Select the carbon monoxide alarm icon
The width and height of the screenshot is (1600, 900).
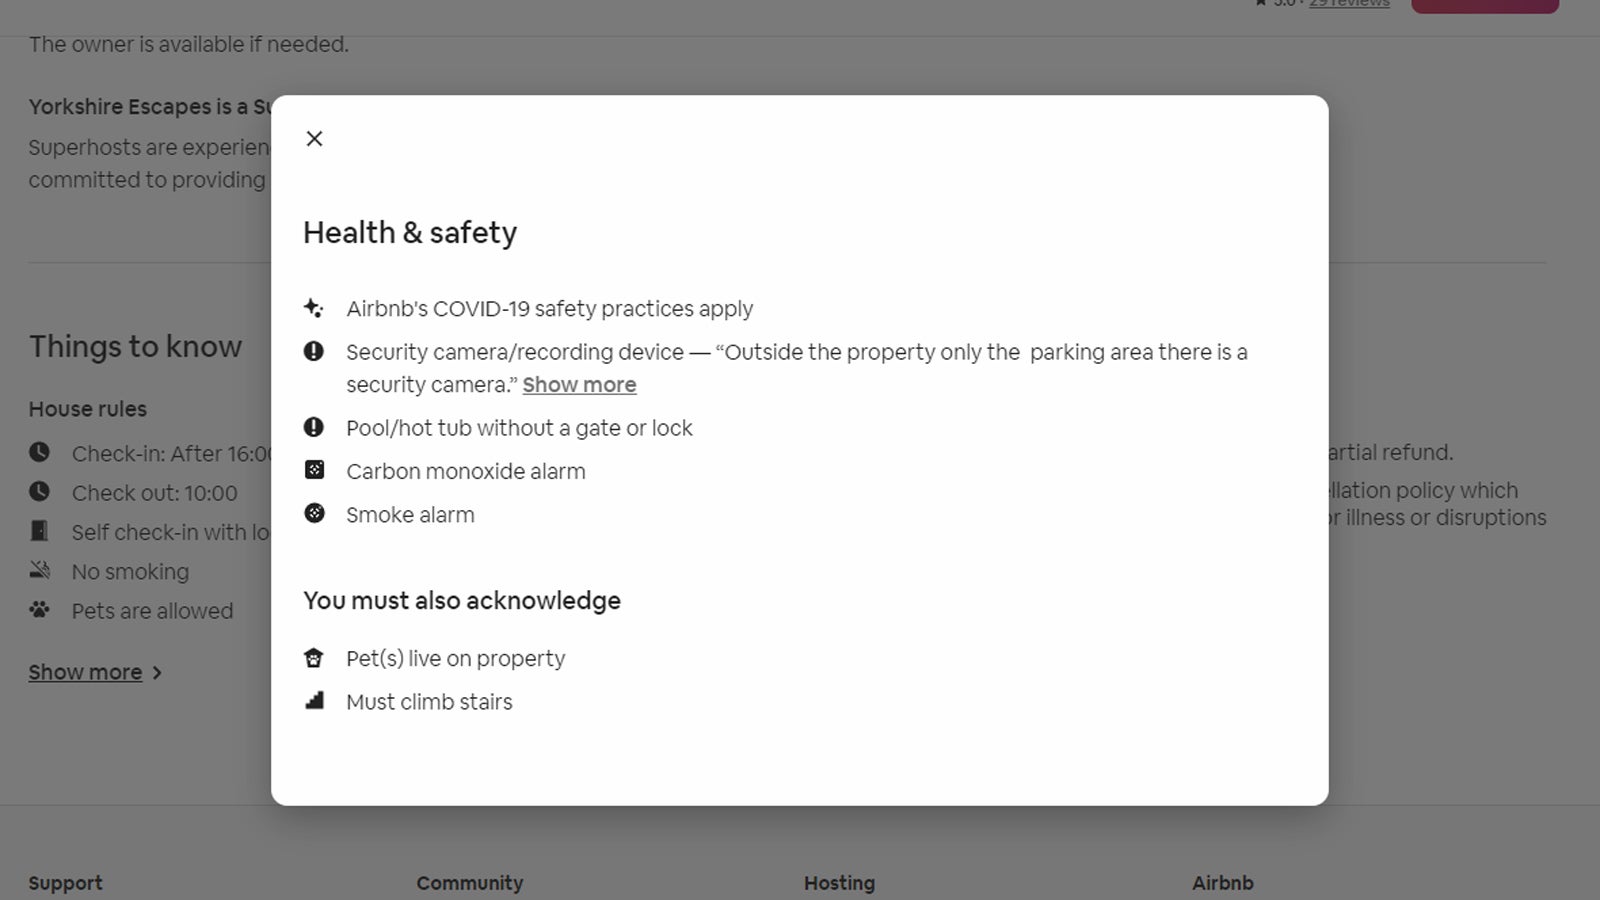coord(314,470)
